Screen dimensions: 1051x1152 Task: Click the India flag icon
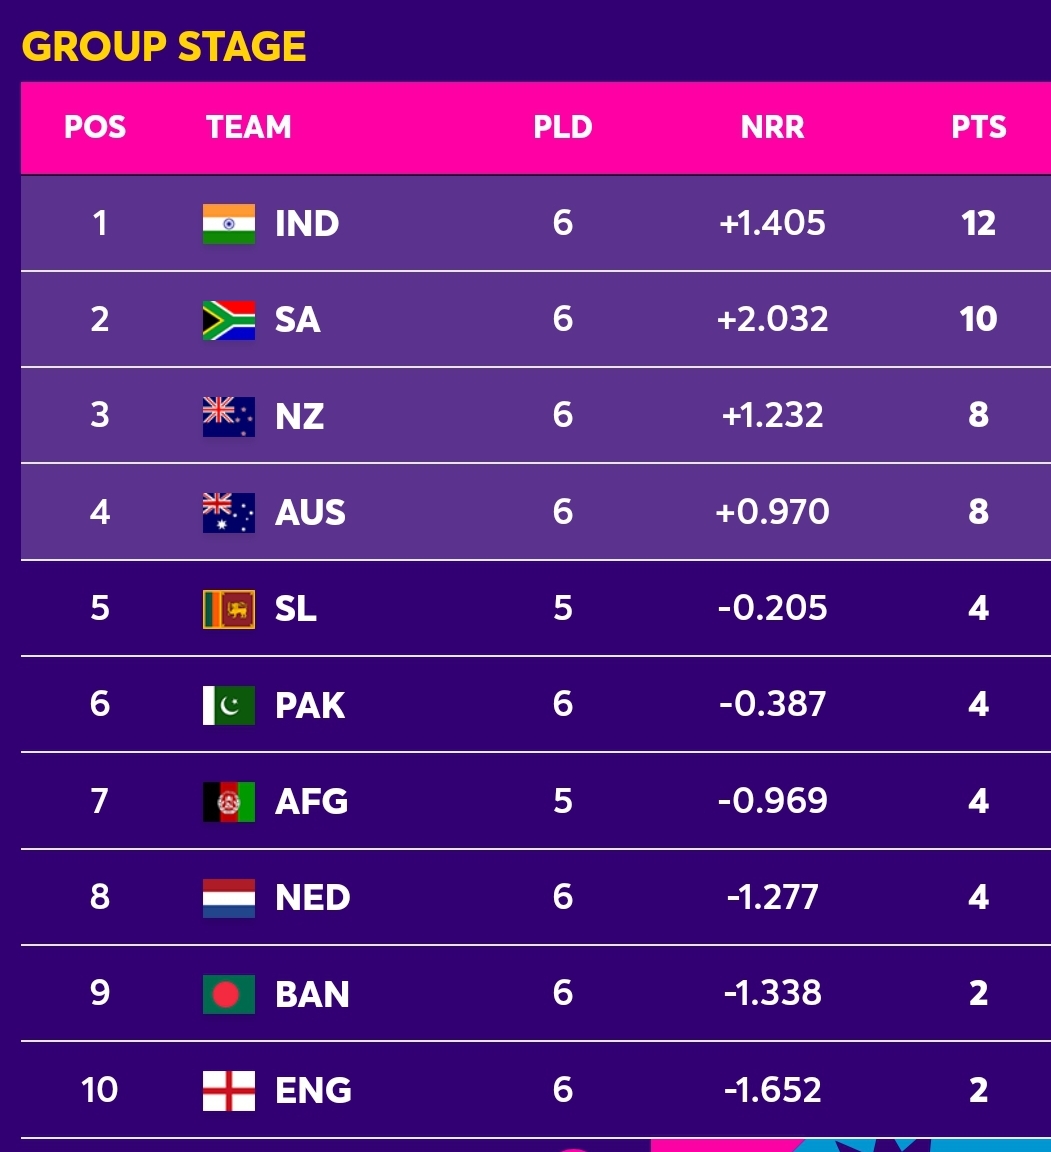point(228,223)
